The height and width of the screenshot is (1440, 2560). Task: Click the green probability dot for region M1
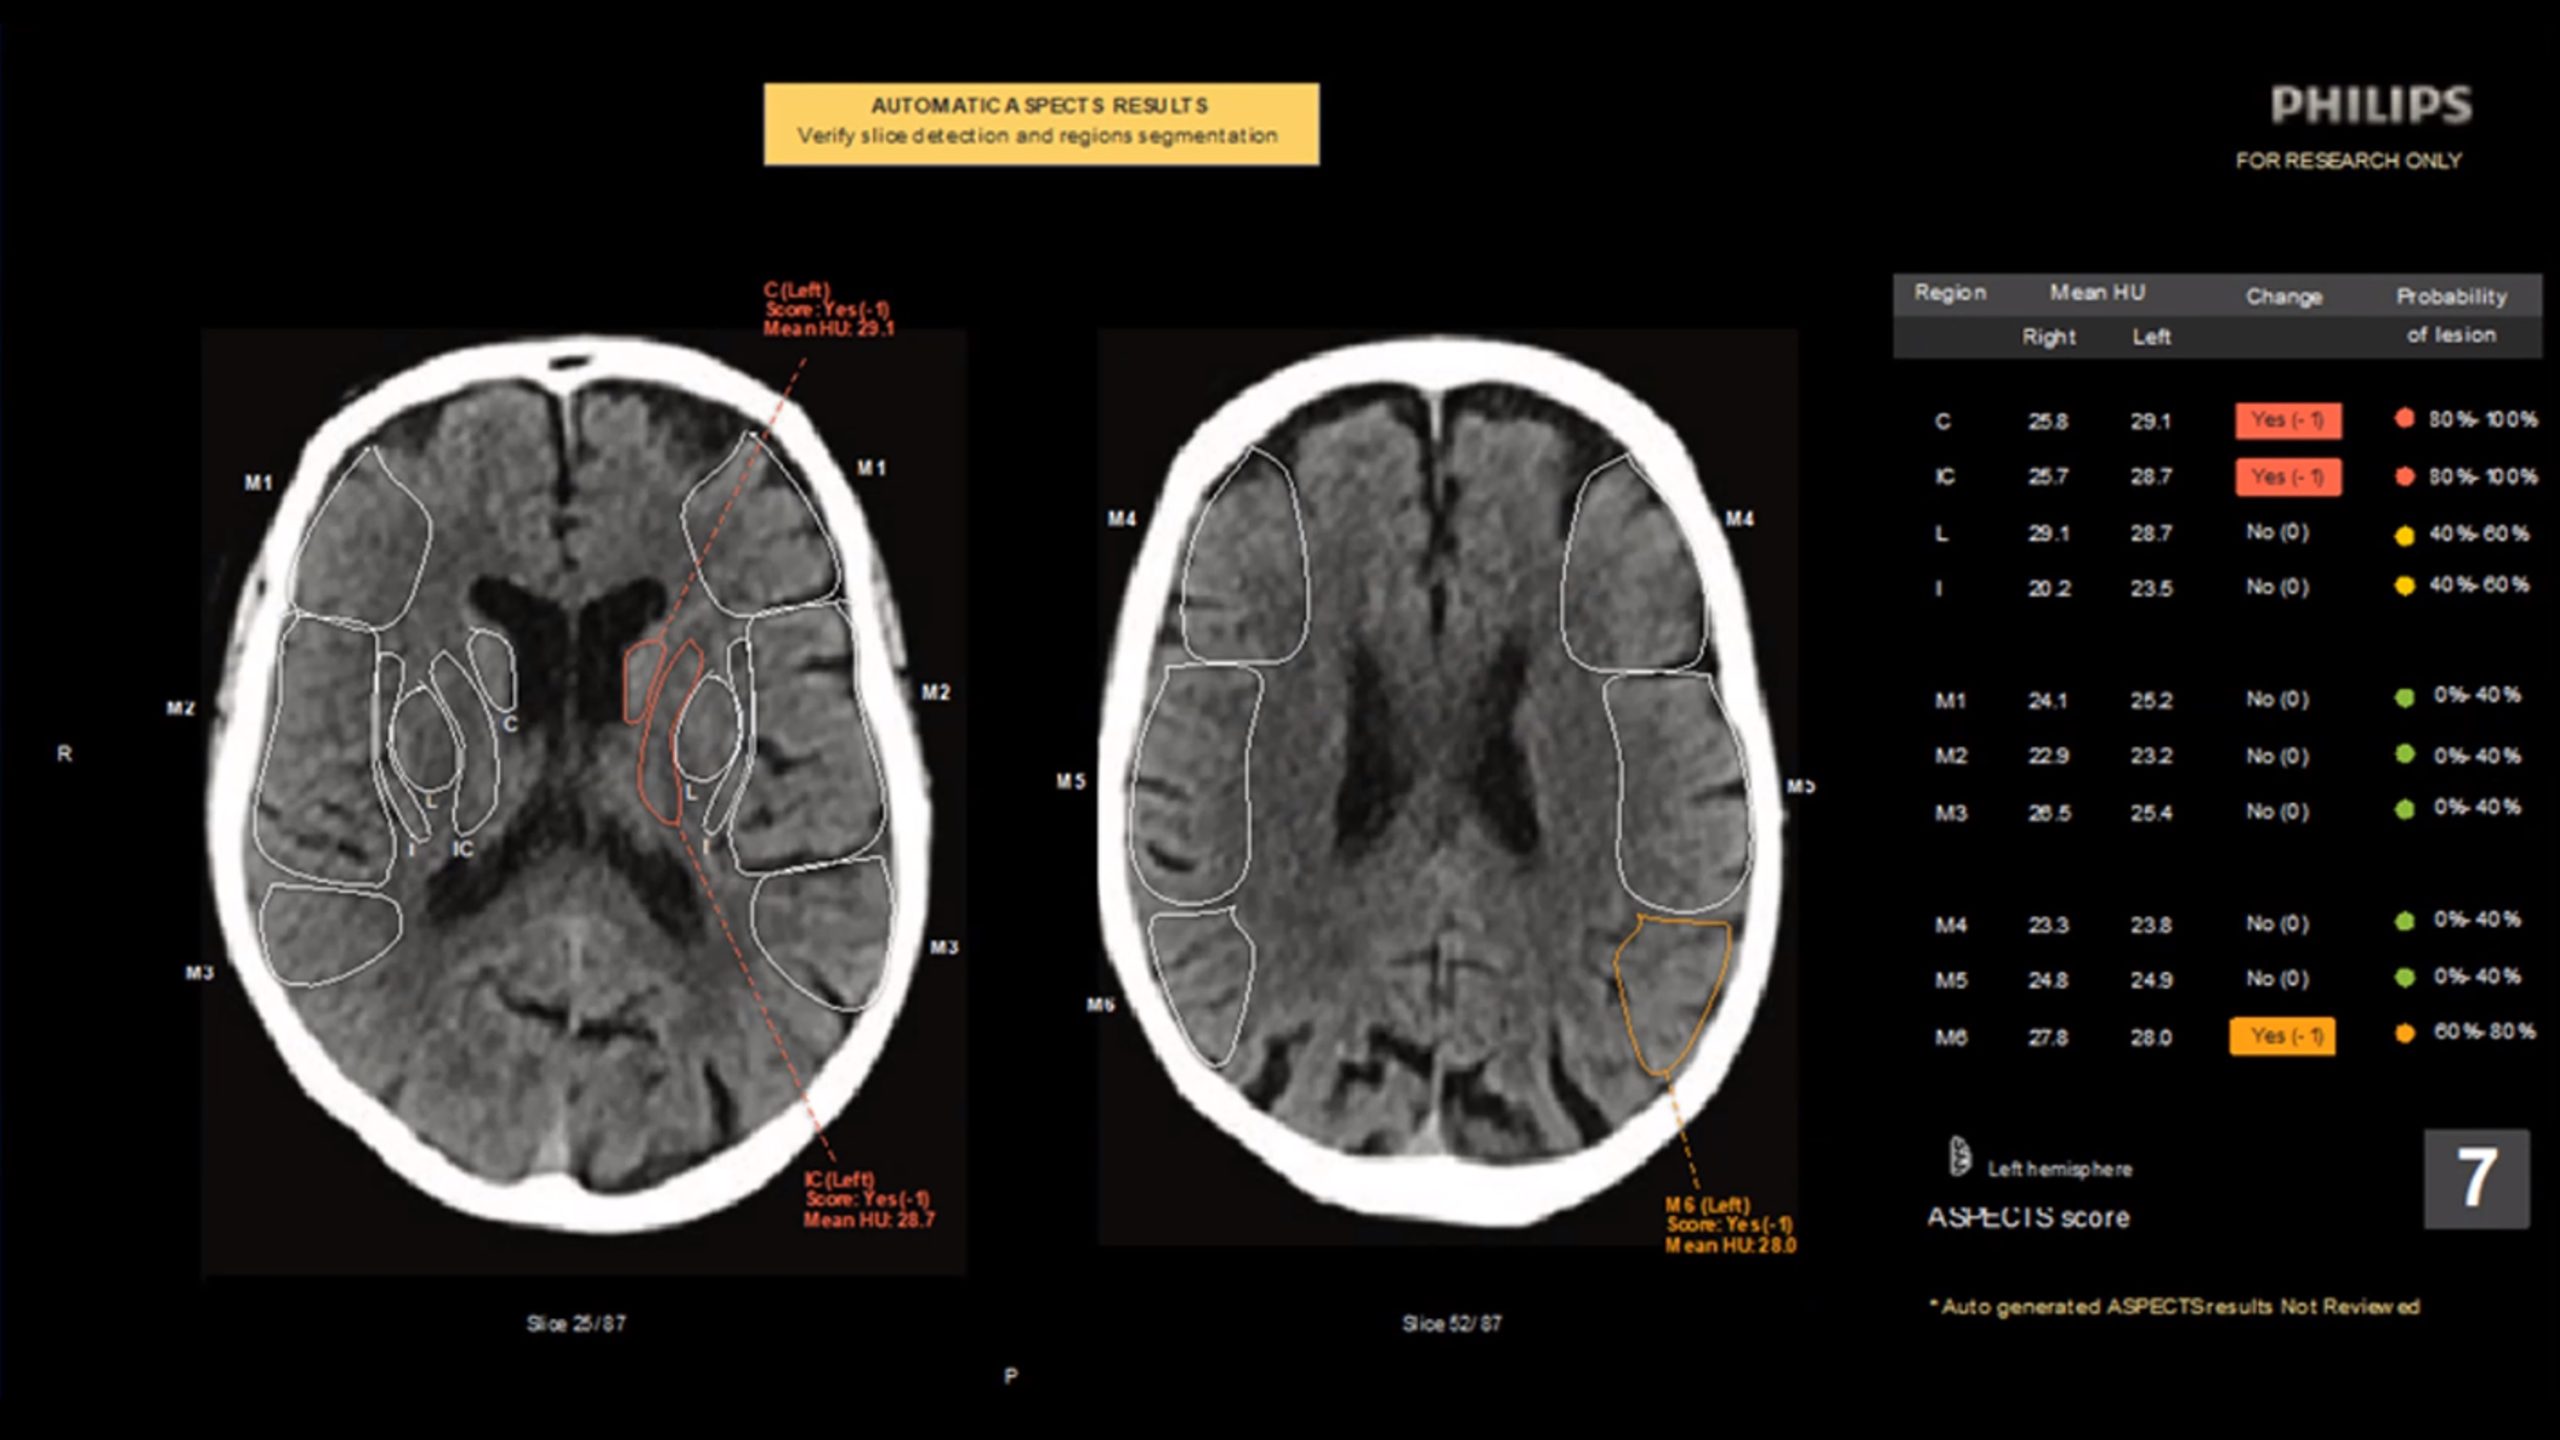[2405, 697]
